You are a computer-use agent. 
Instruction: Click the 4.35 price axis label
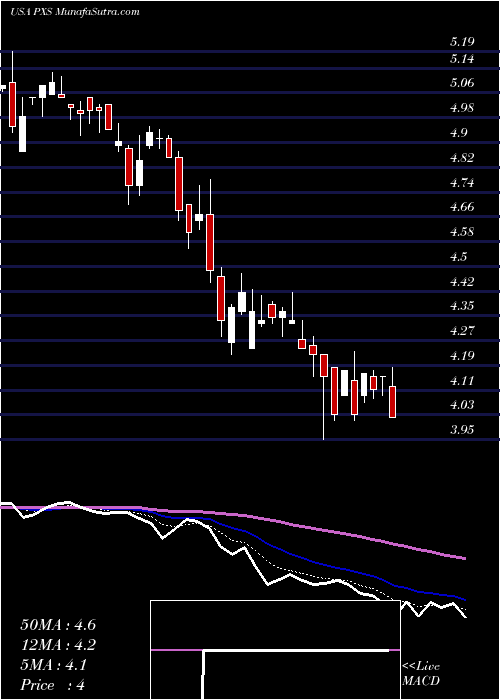click(462, 307)
